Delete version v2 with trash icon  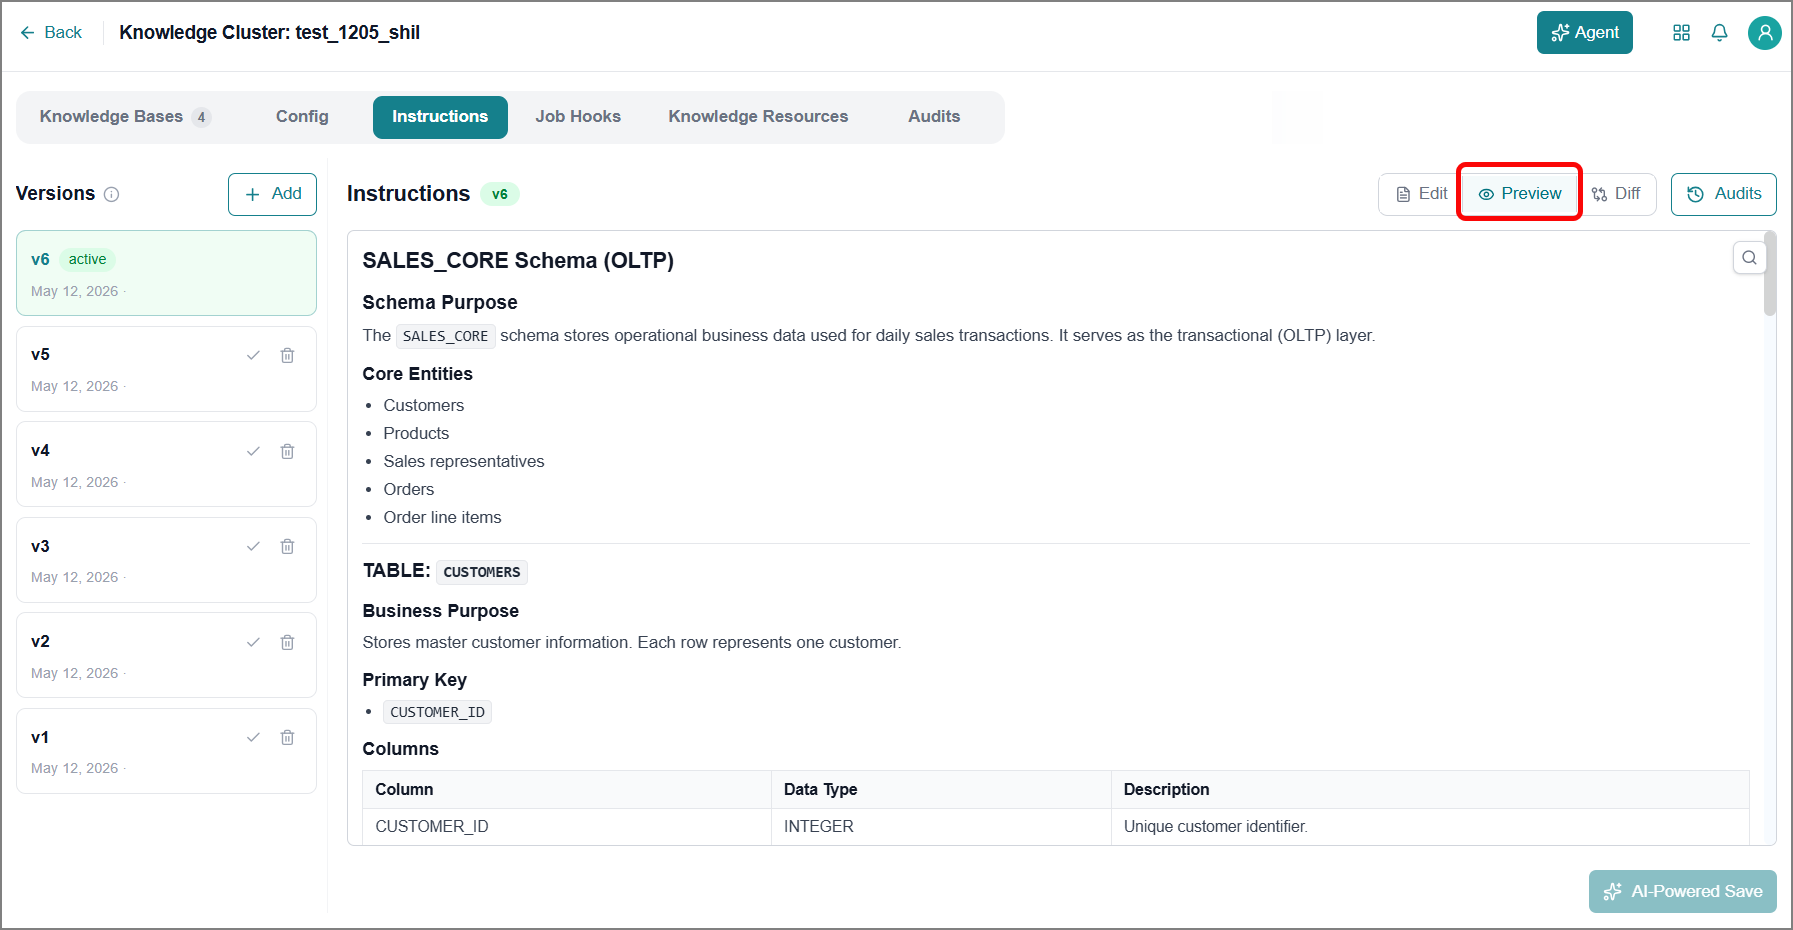click(x=287, y=642)
